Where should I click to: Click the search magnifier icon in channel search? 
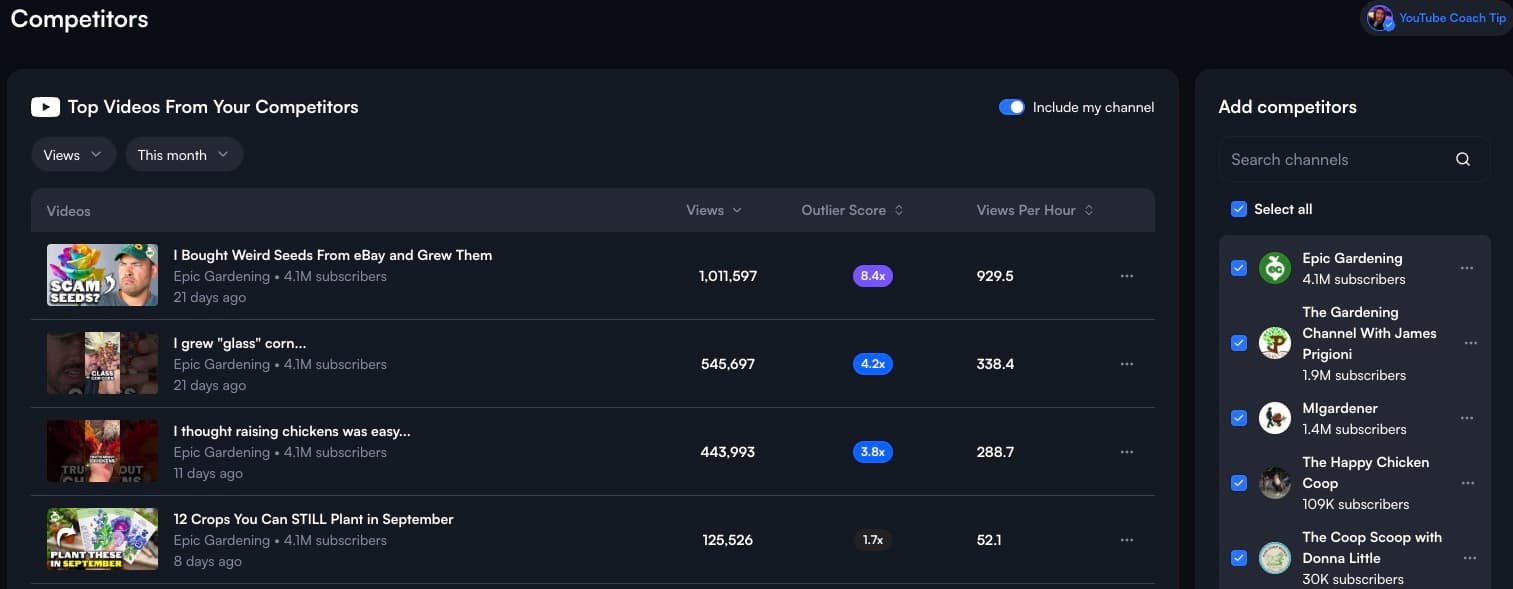pyautogui.click(x=1463, y=159)
